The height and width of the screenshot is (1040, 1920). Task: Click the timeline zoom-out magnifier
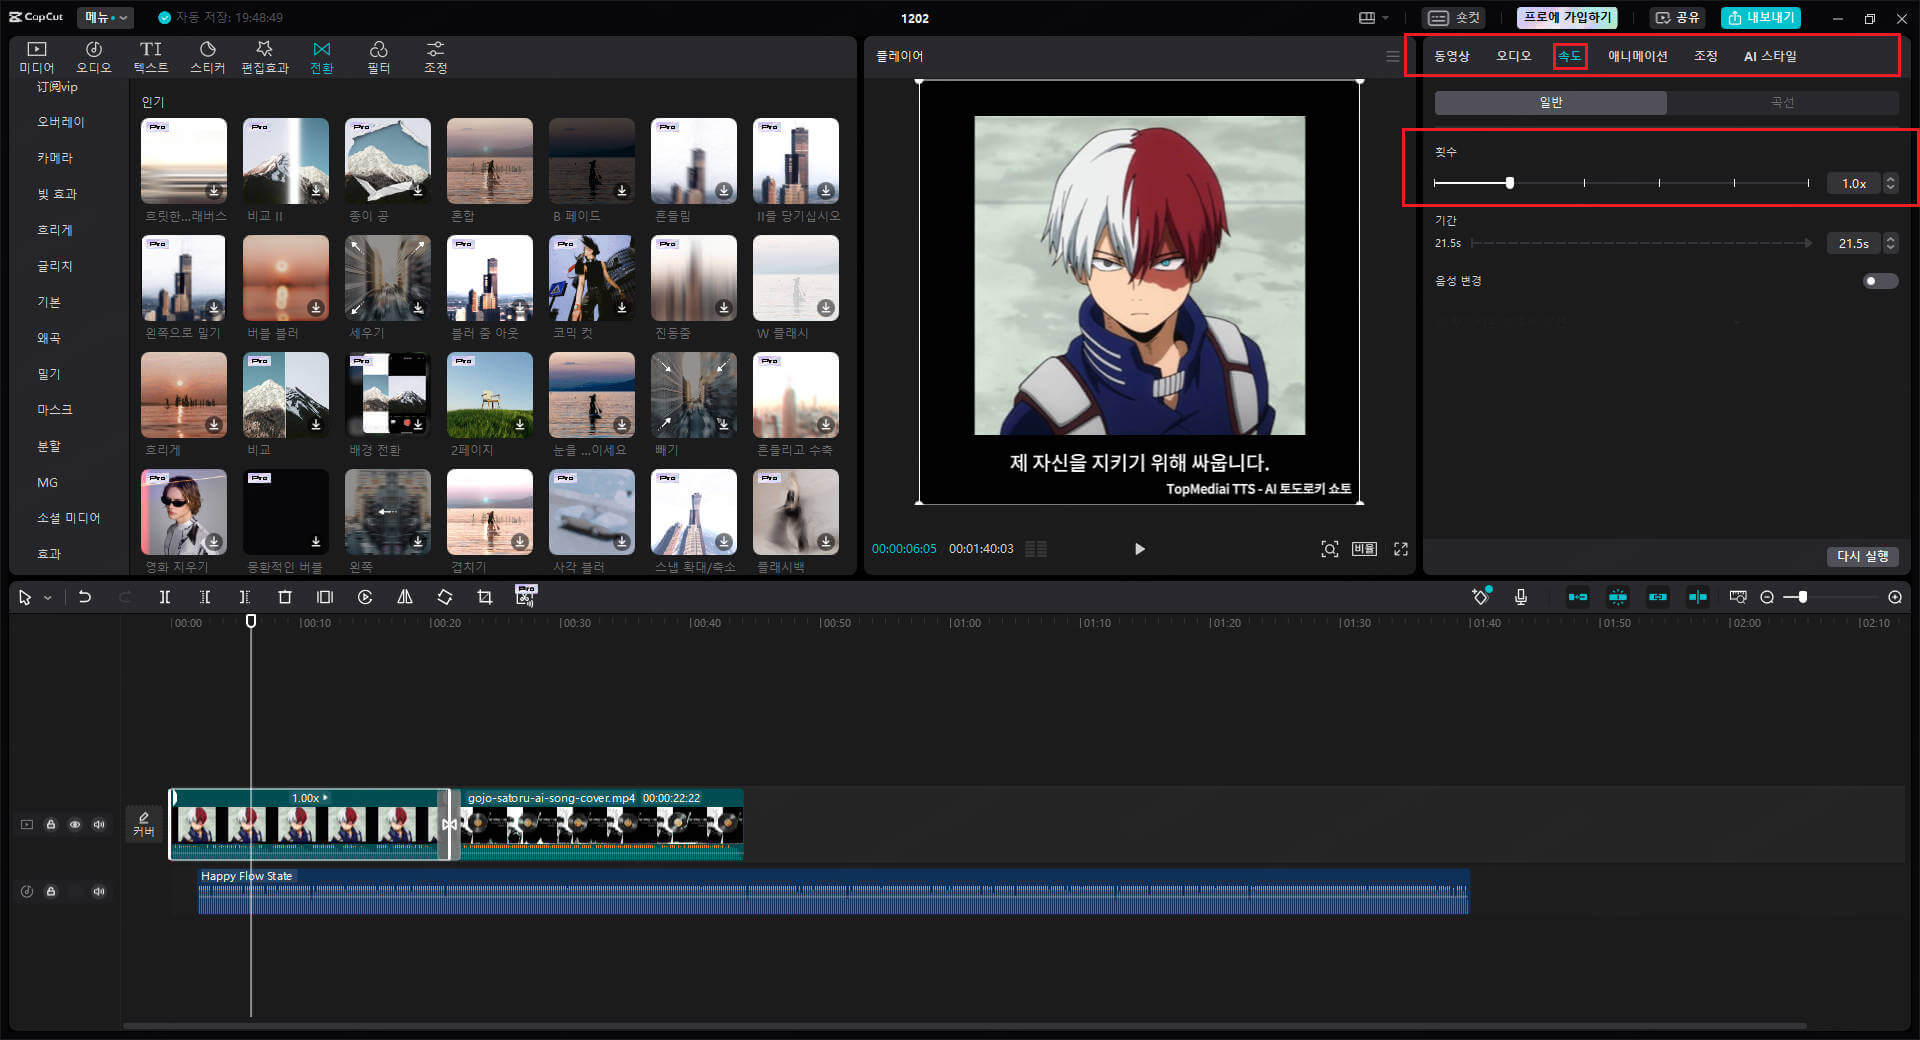pos(1767,597)
